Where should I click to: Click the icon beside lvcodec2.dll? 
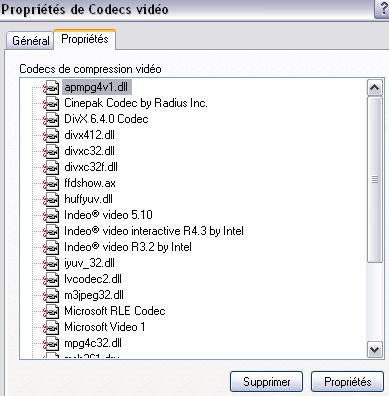pyautogui.click(x=51, y=280)
